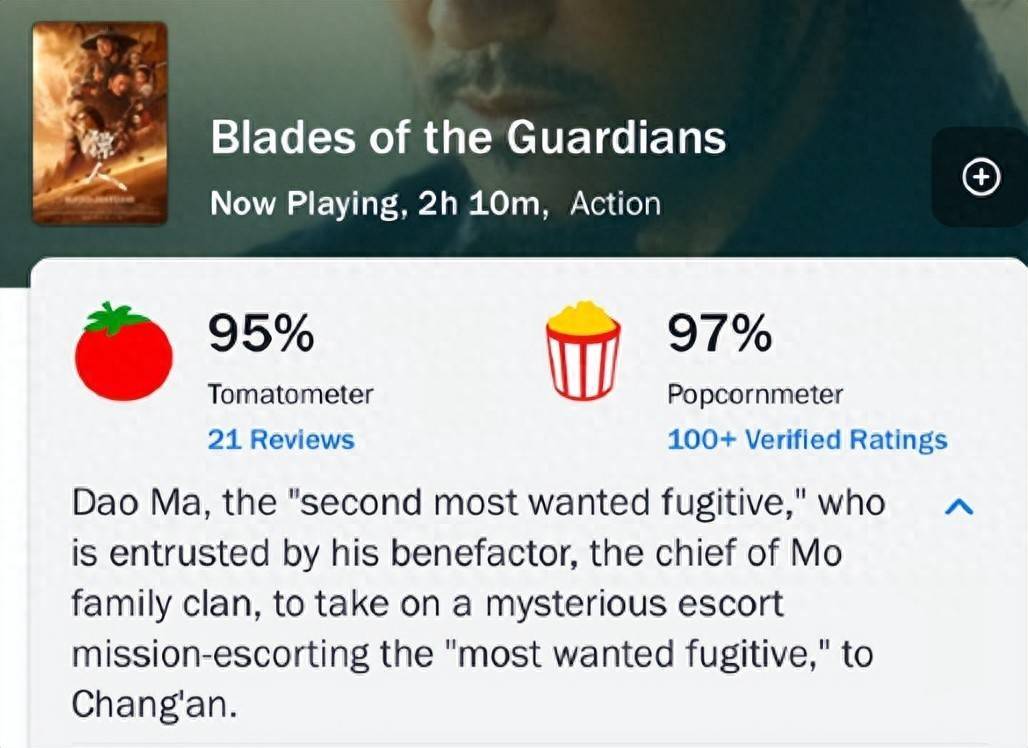
Task: Click the synopsis line starting with mission-escorting
Action: coord(472,655)
